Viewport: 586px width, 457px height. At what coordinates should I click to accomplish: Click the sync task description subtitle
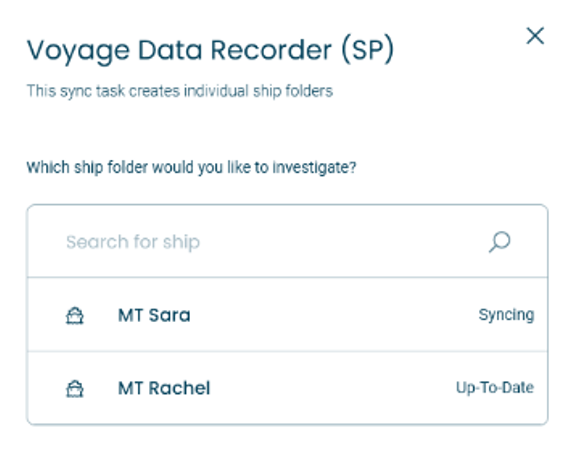tap(180, 91)
